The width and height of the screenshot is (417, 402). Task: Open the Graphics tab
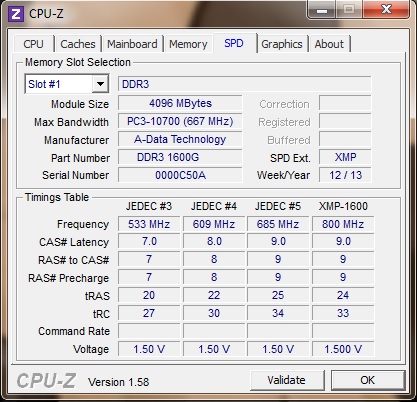(282, 44)
